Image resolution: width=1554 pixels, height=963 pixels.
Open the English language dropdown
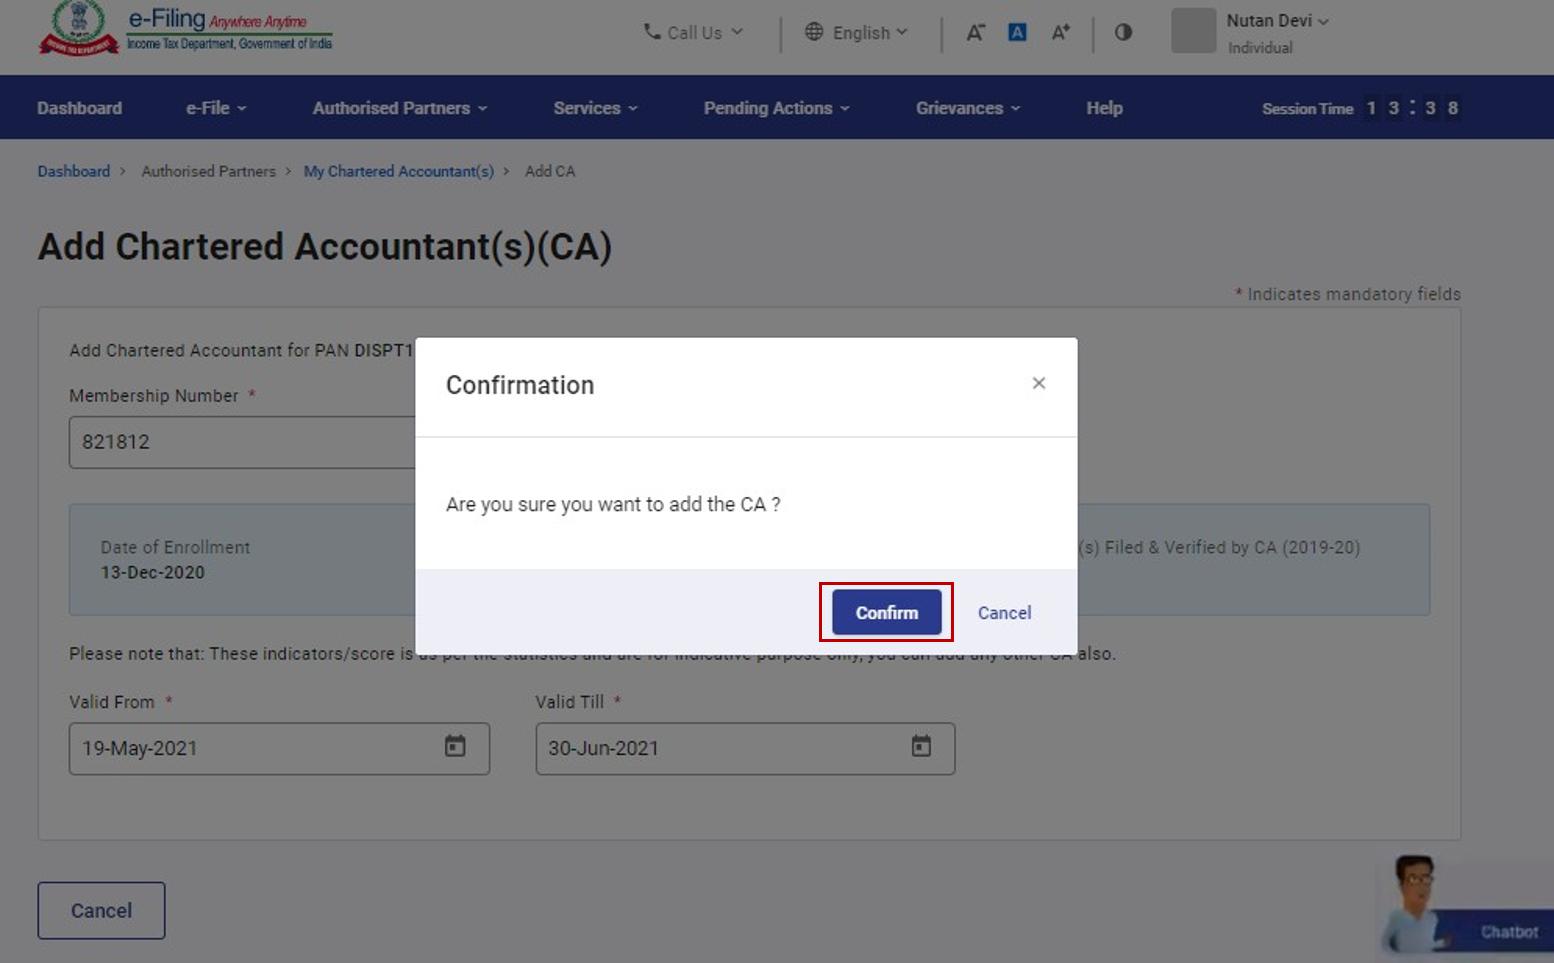pos(857,32)
